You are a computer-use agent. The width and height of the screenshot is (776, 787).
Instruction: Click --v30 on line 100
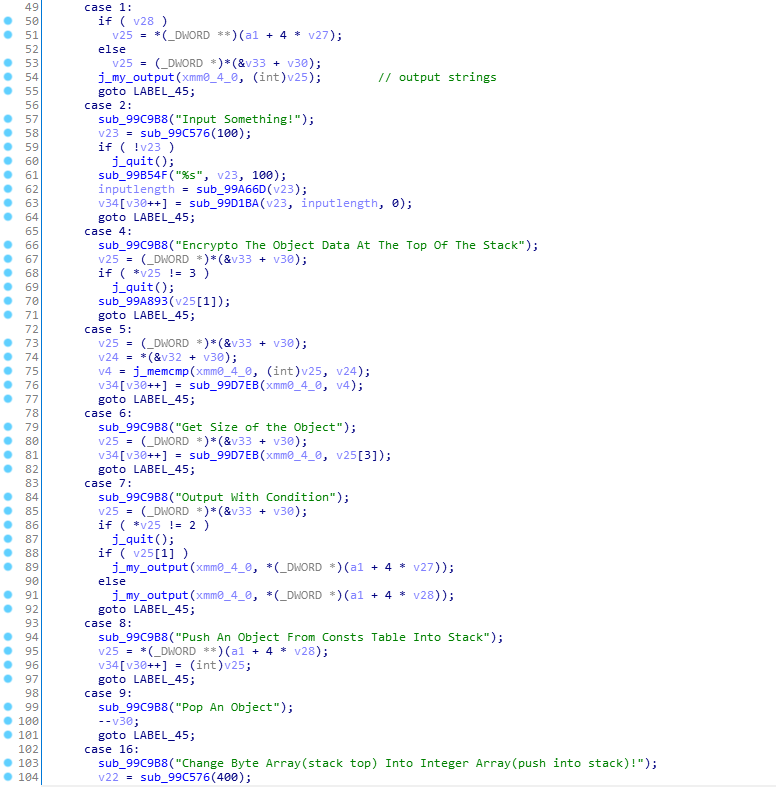coord(119,721)
